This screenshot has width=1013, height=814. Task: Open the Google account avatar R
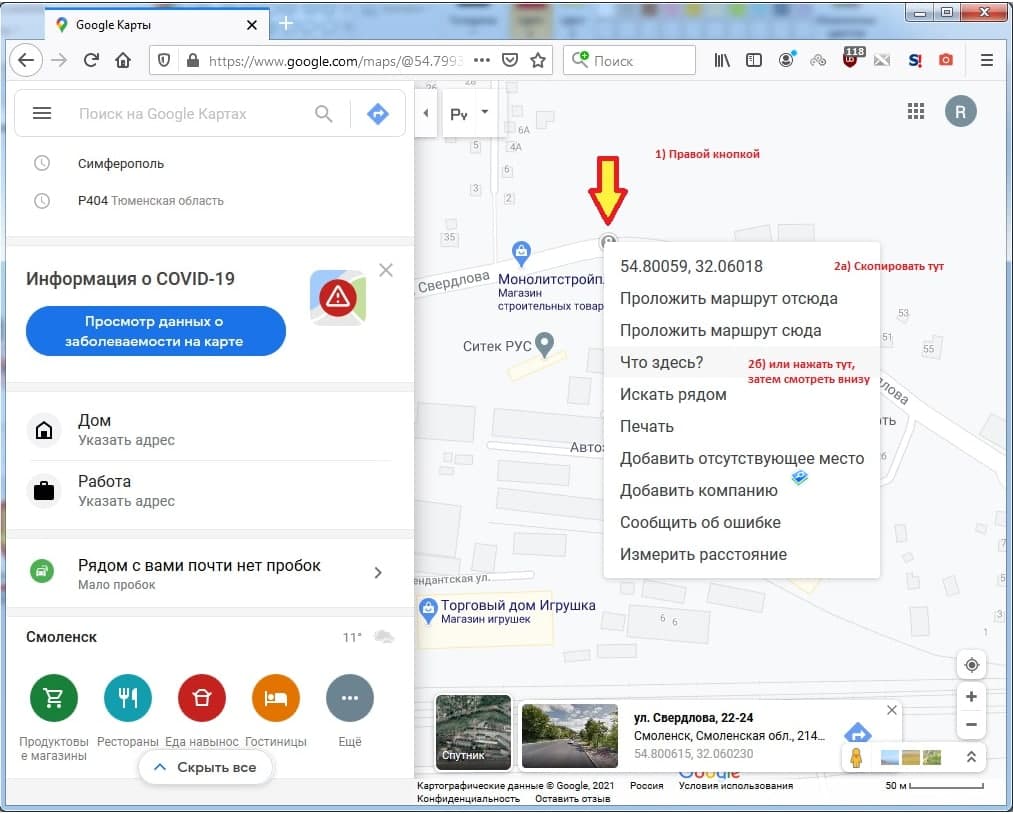coord(961,111)
